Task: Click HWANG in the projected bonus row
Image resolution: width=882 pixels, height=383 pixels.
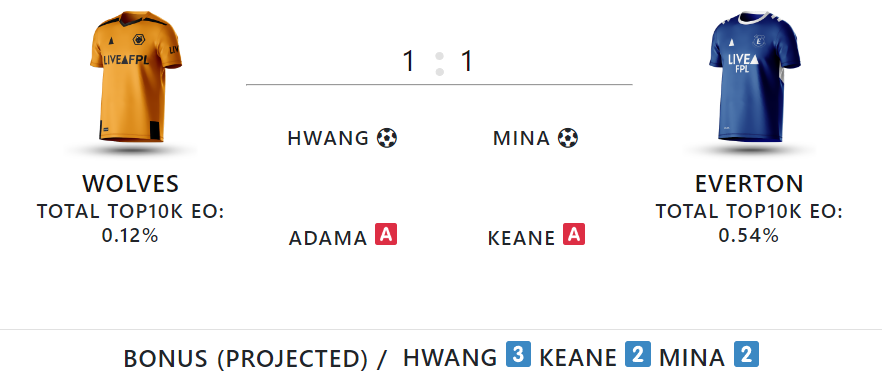Action: point(450,358)
